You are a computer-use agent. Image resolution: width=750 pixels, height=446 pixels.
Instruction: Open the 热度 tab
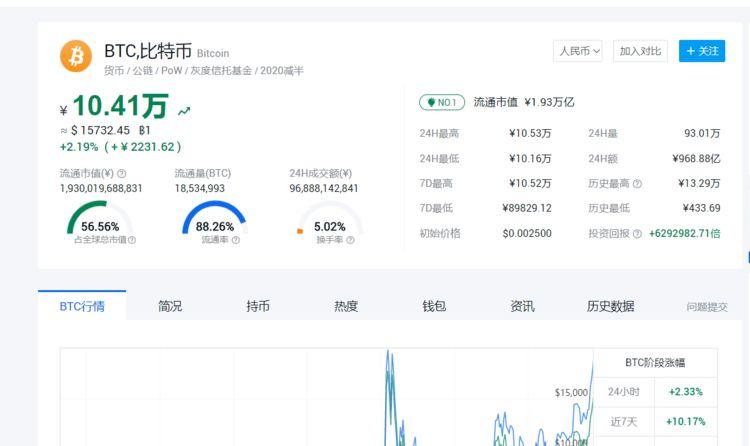[346, 306]
